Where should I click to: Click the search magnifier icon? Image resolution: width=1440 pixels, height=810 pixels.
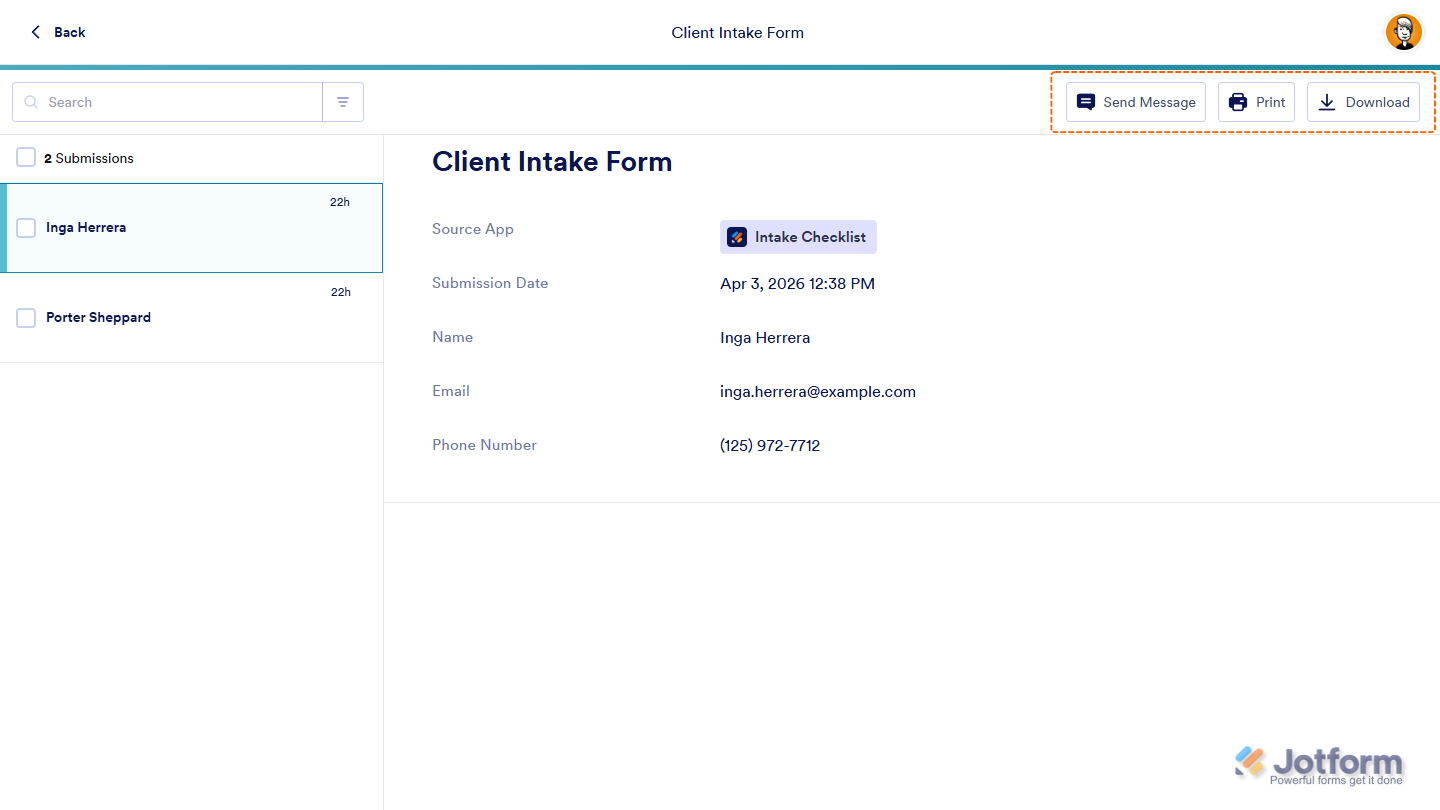tap(31, 101)
